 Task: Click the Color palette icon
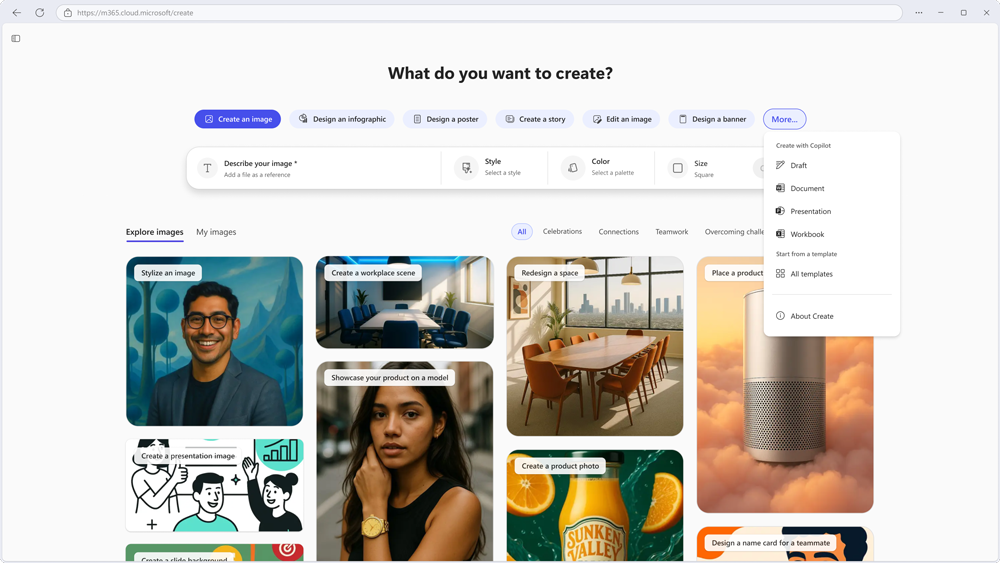(x=573, y=168)
